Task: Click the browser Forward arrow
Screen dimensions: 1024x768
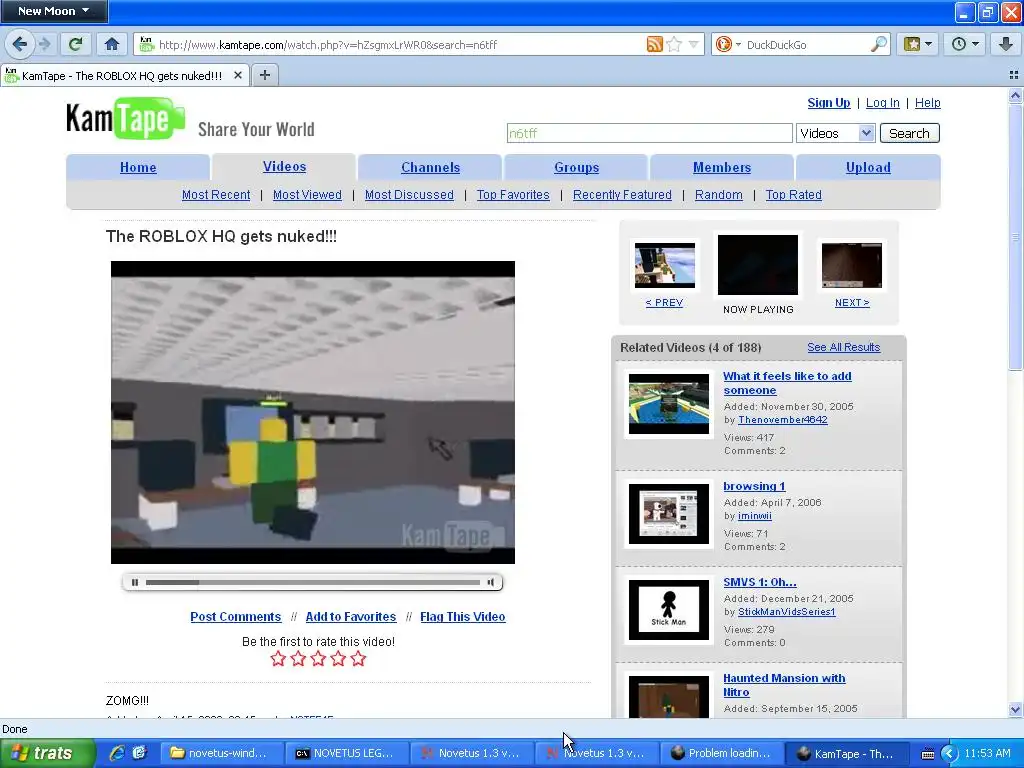Action: coord(44,44)
